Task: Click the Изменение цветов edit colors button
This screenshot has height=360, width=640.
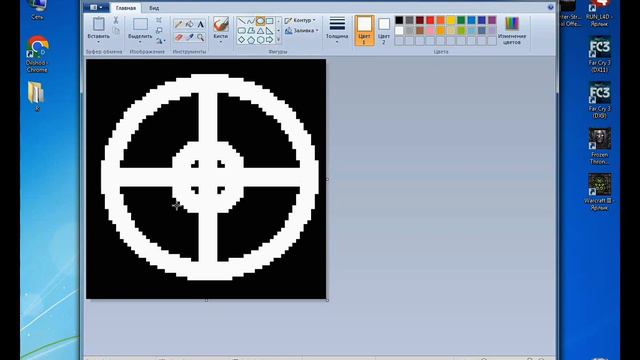Action: point(512,31)
